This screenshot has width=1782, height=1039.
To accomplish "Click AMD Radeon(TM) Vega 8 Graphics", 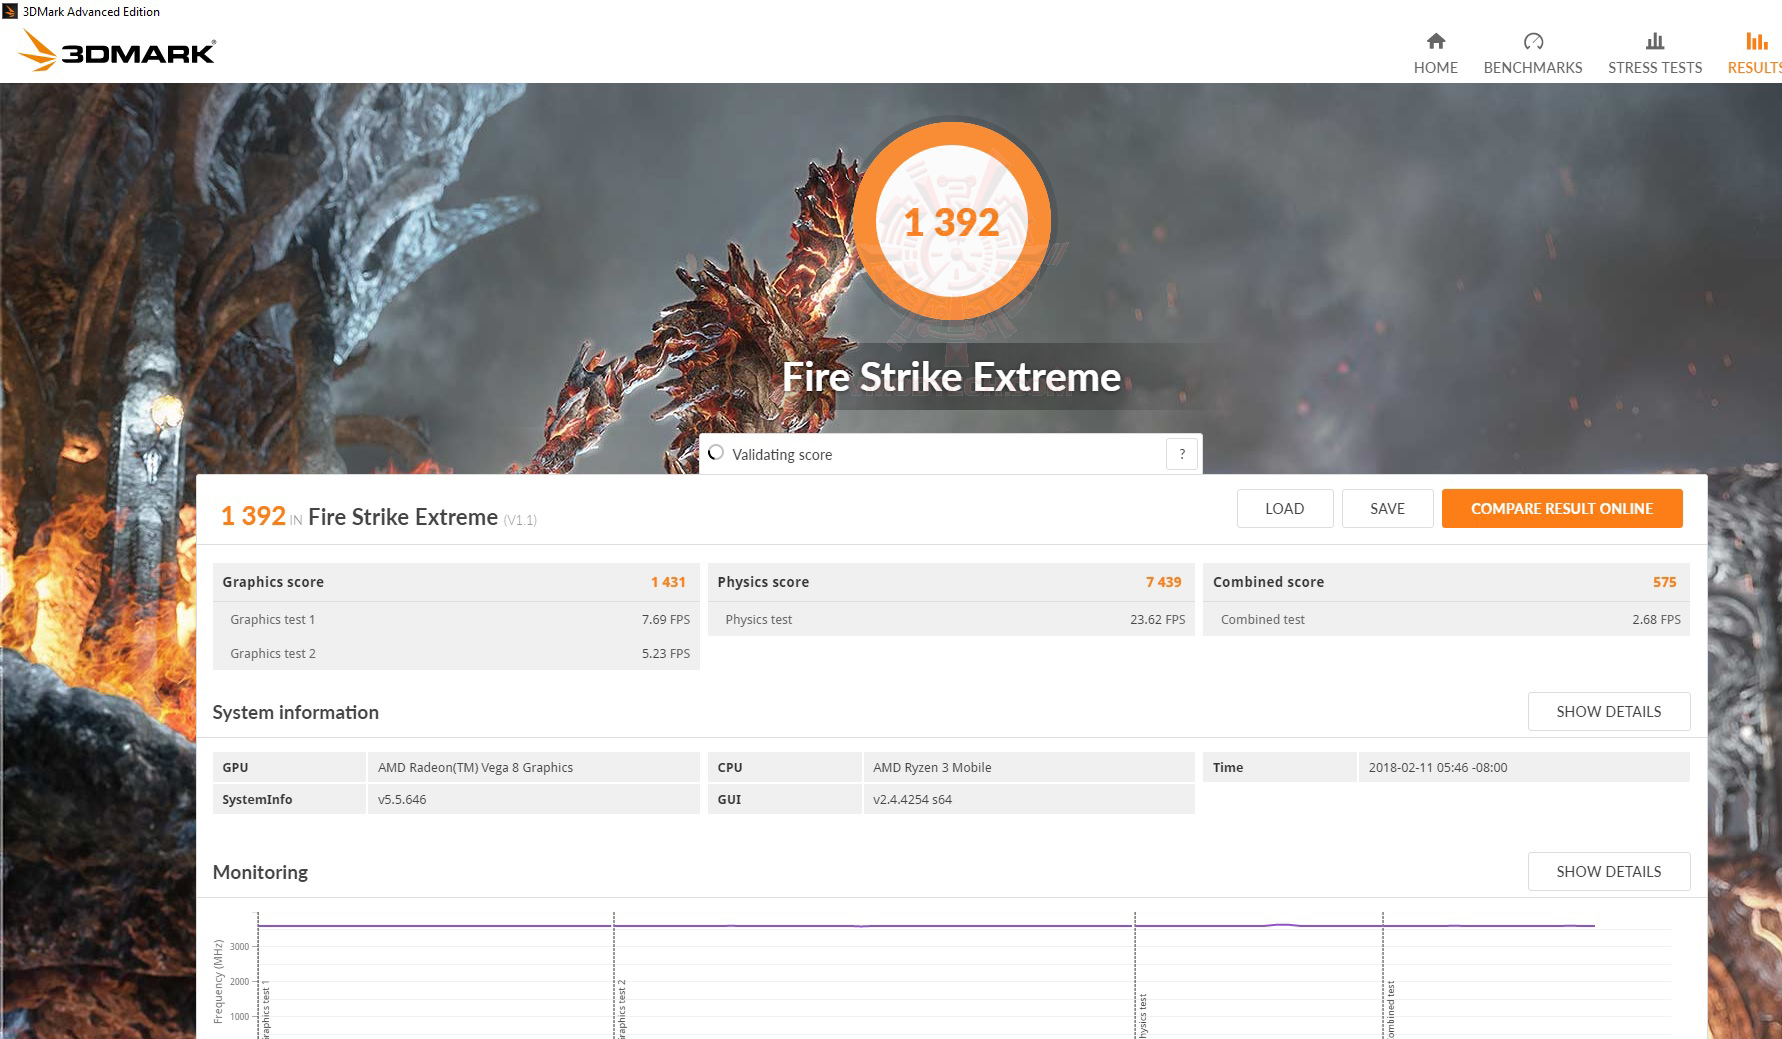I will point(475,767).
